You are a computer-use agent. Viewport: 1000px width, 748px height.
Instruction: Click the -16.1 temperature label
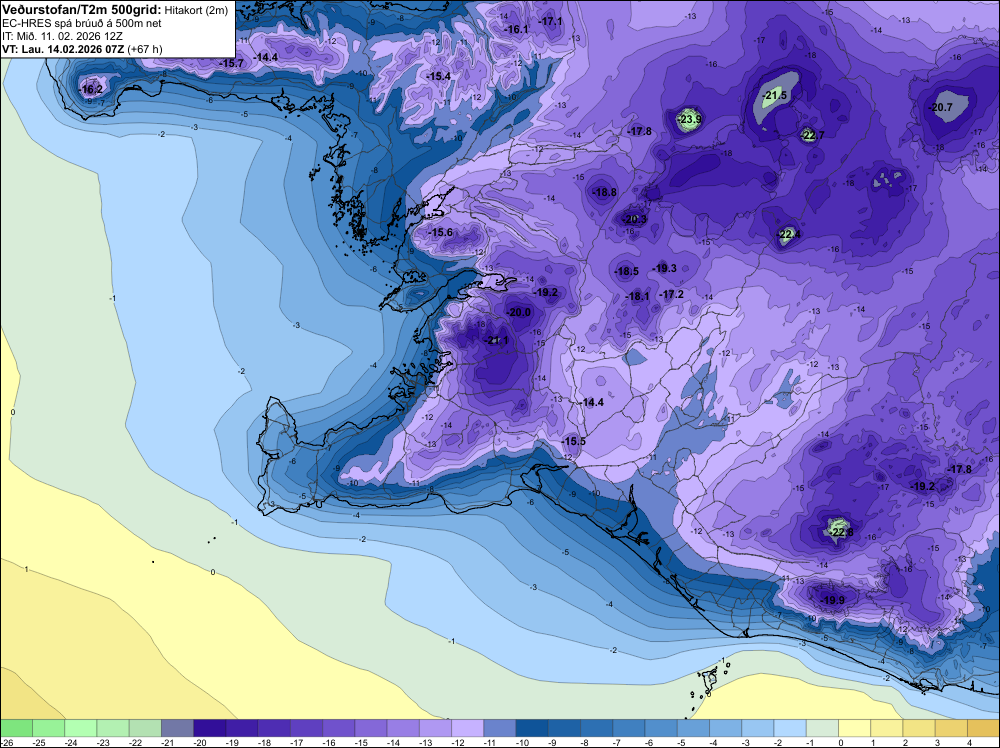click(517, 29)
